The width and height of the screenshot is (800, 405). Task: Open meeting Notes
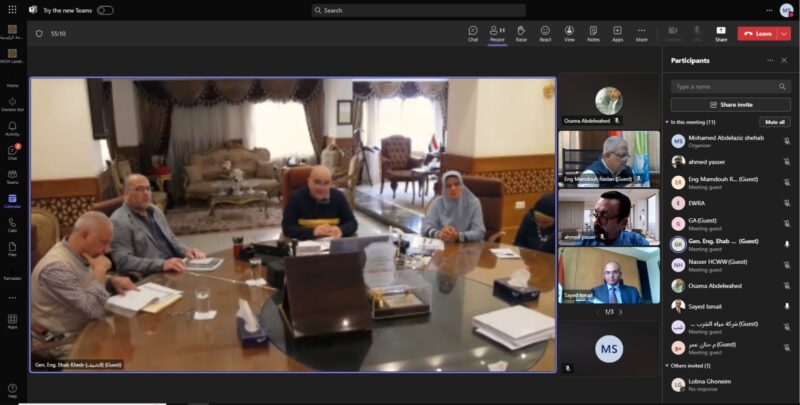593,32
